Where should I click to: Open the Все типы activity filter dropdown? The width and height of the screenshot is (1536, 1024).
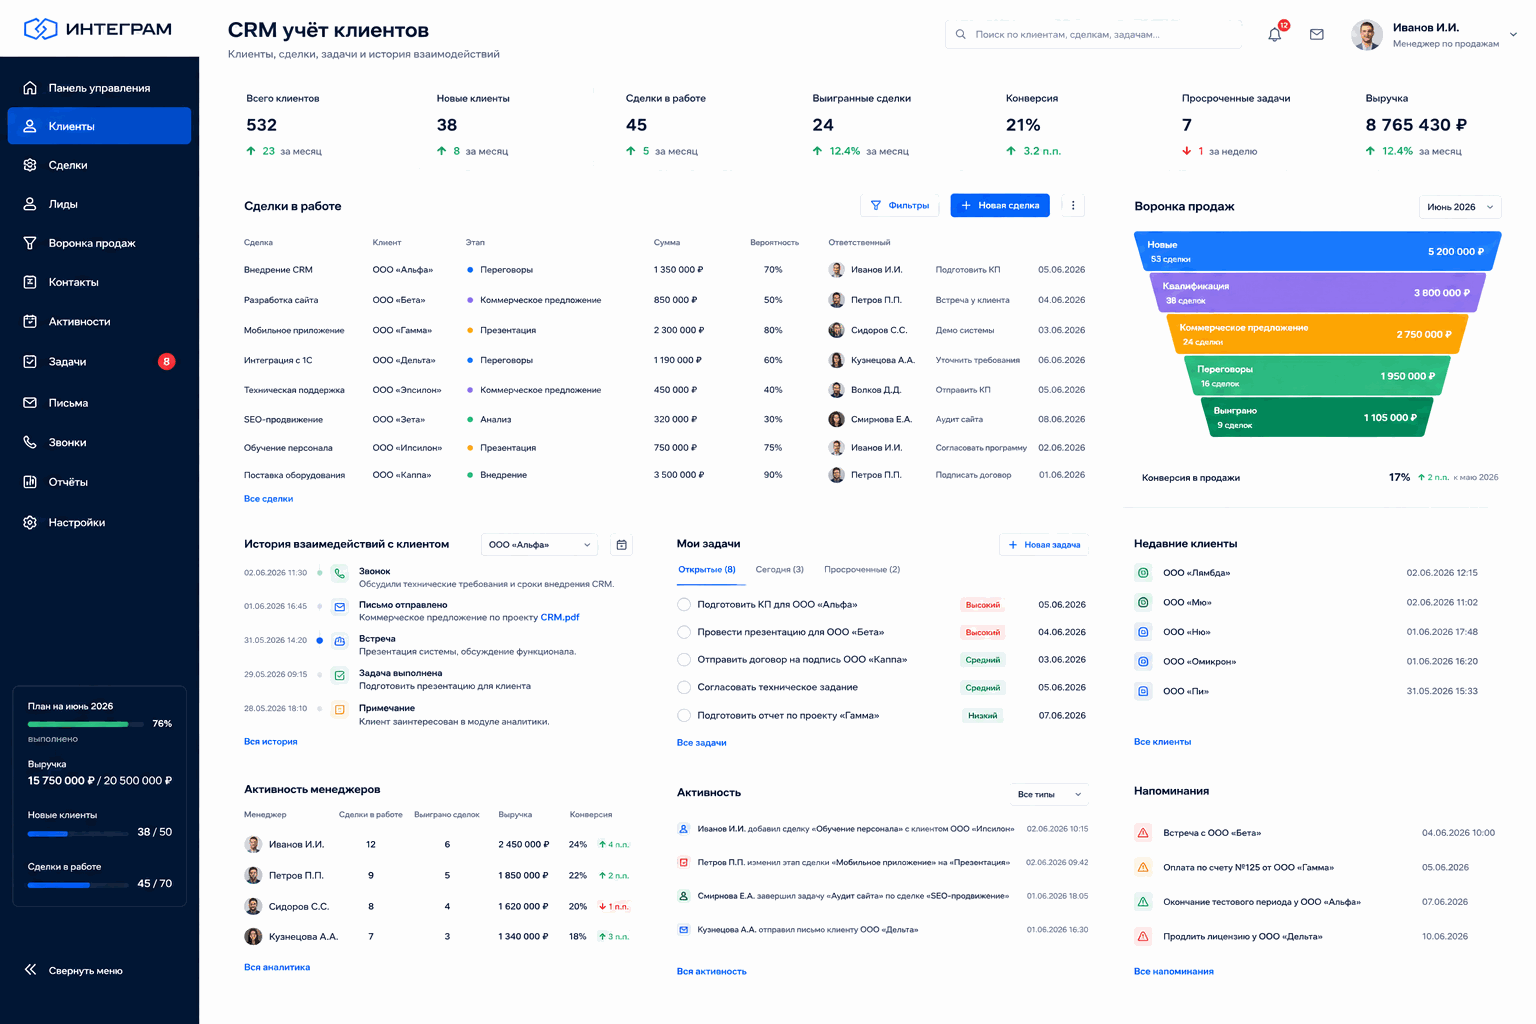coord(1049,794)
